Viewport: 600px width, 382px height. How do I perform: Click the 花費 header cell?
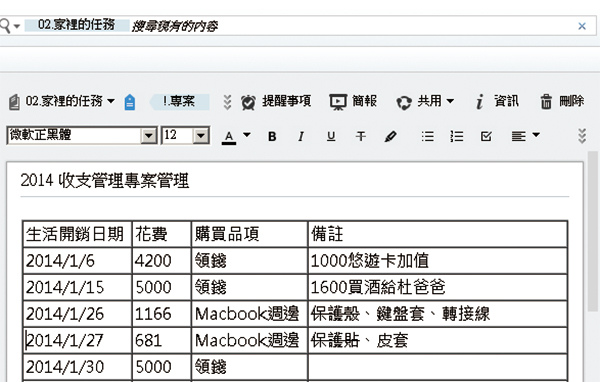pos(161,234)
